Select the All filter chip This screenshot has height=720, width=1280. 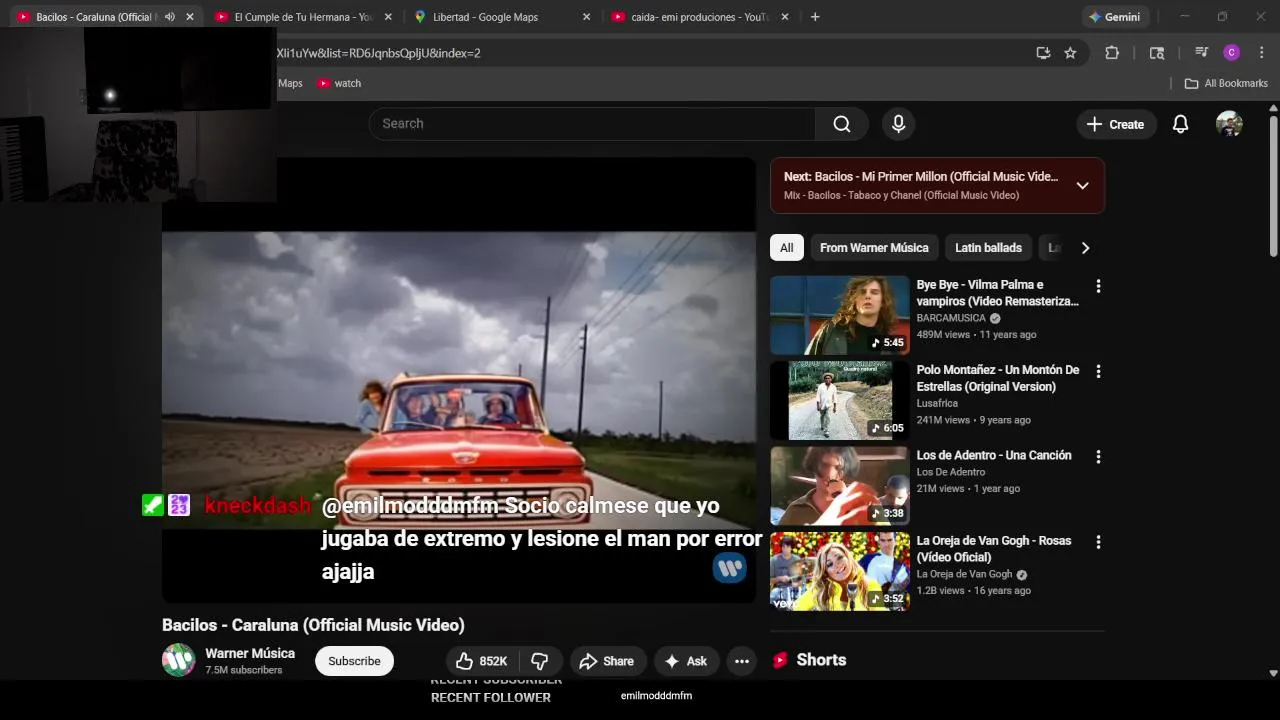(787, 248)
